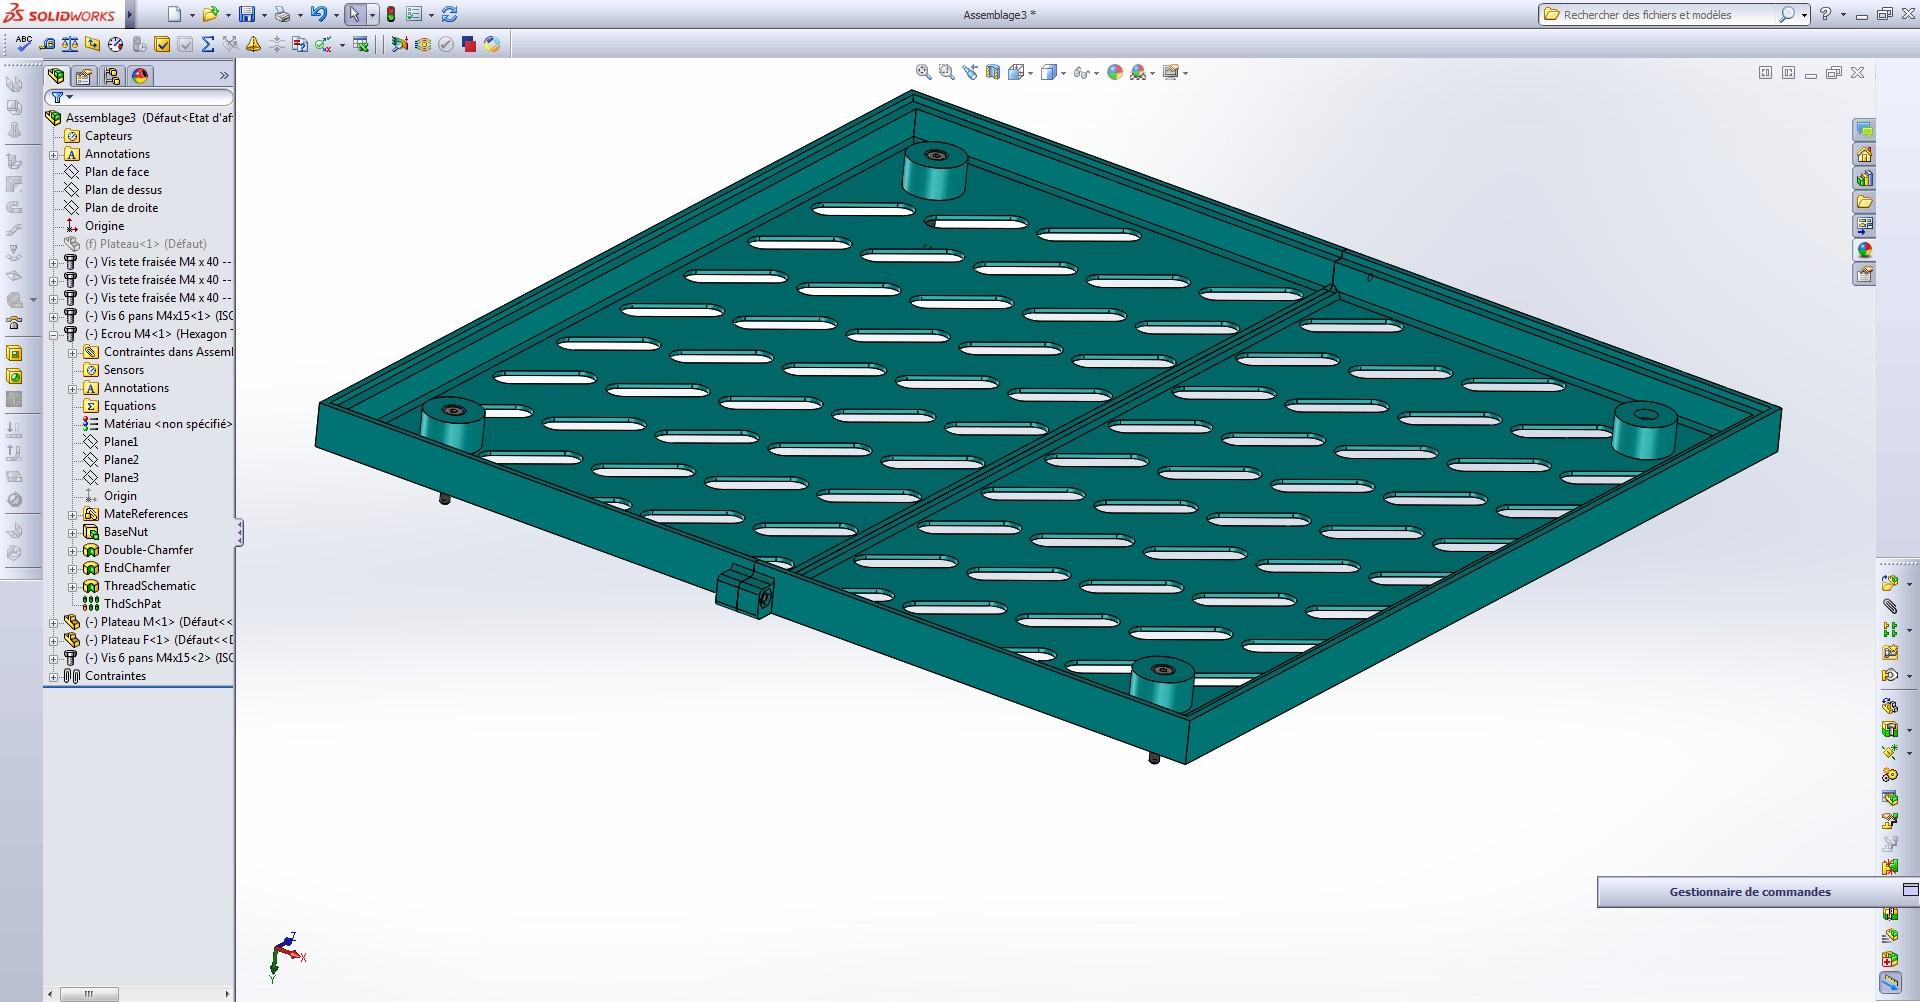Click the Edit Appearance color ball in view toolbar
Screen dimensions: 1920x1002
(x=1115, y=72)
